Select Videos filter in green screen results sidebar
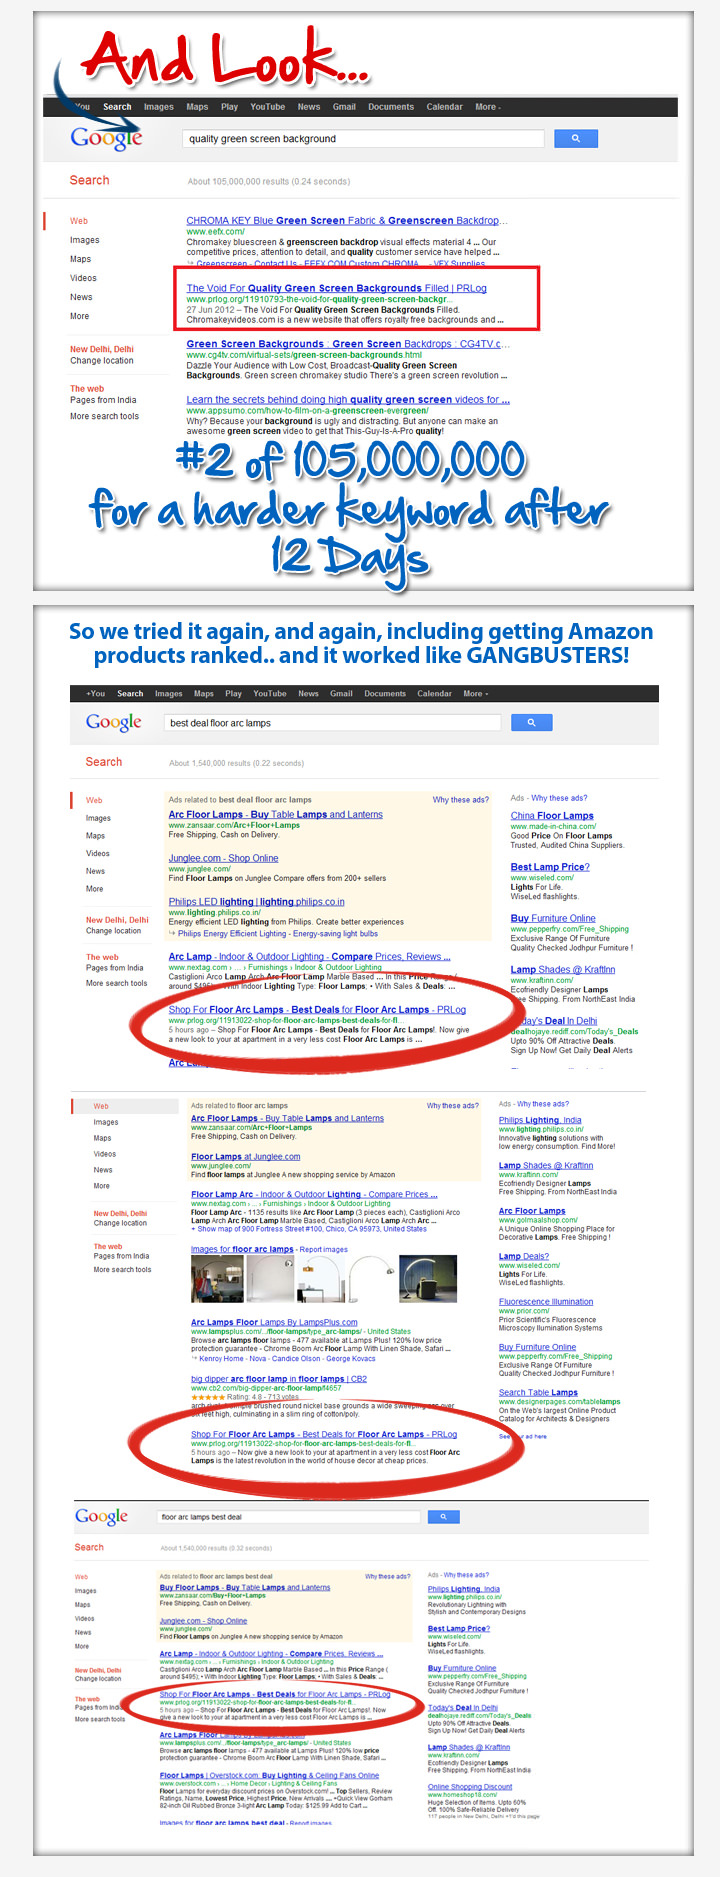The image size is (720, 1877). [83, 278]
